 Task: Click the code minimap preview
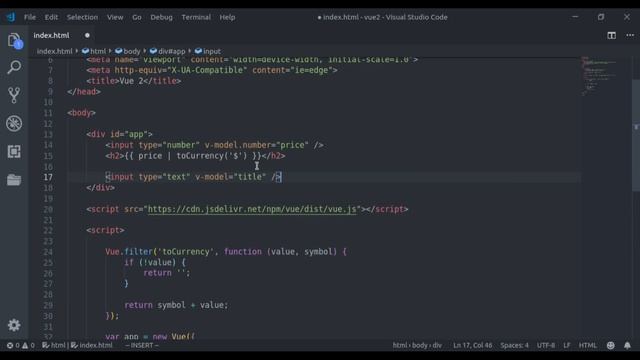599,76
